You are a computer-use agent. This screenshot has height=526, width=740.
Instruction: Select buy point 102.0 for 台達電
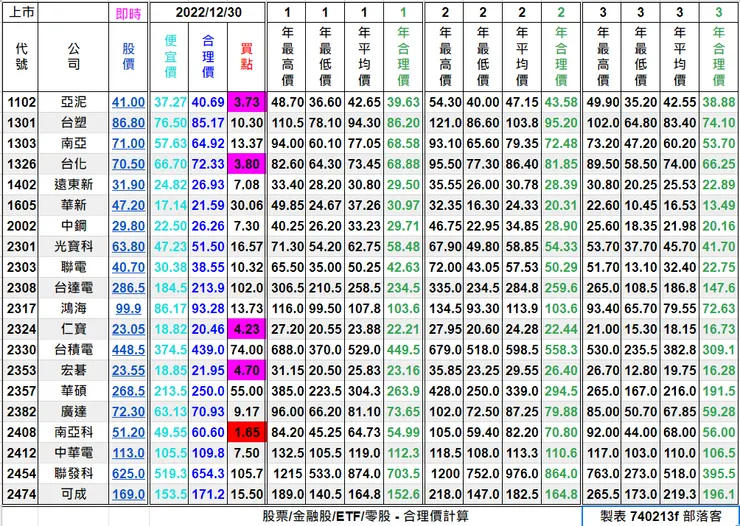pos(247,288)
